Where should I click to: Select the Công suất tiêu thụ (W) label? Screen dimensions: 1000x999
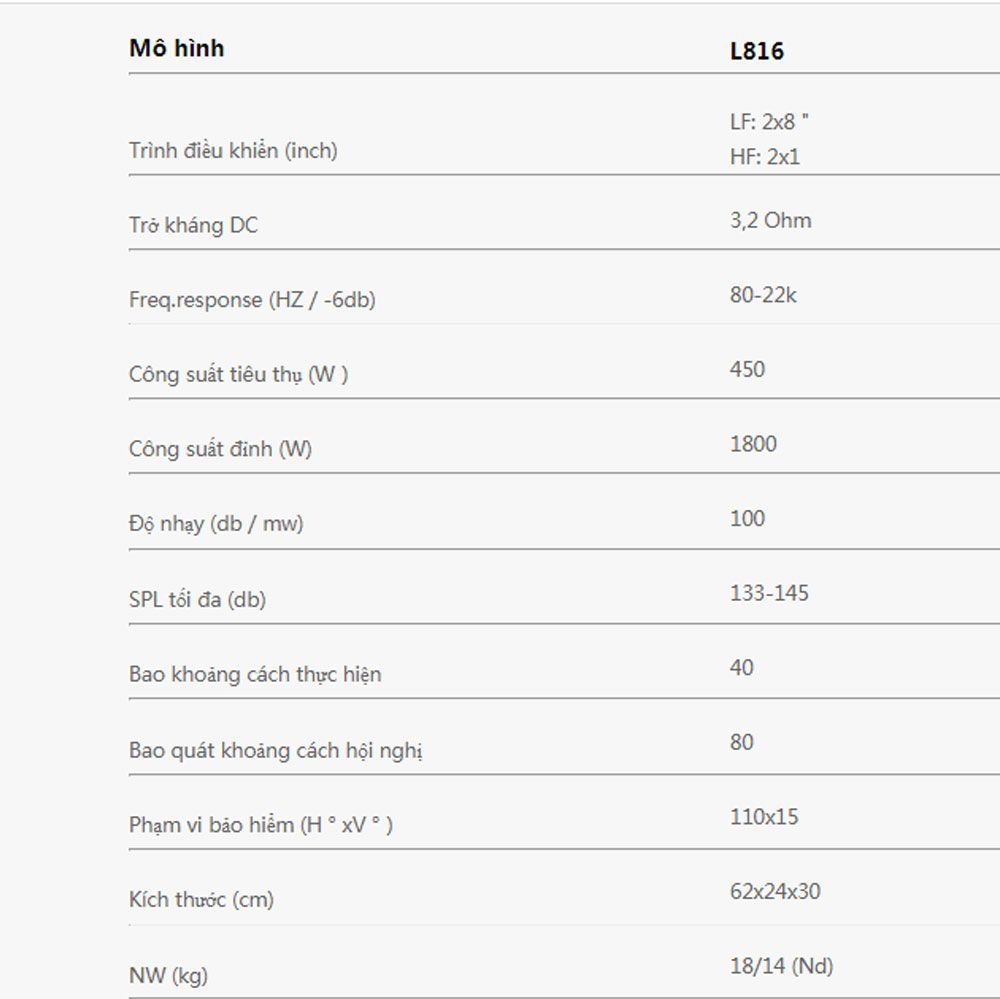click(239, 374)
